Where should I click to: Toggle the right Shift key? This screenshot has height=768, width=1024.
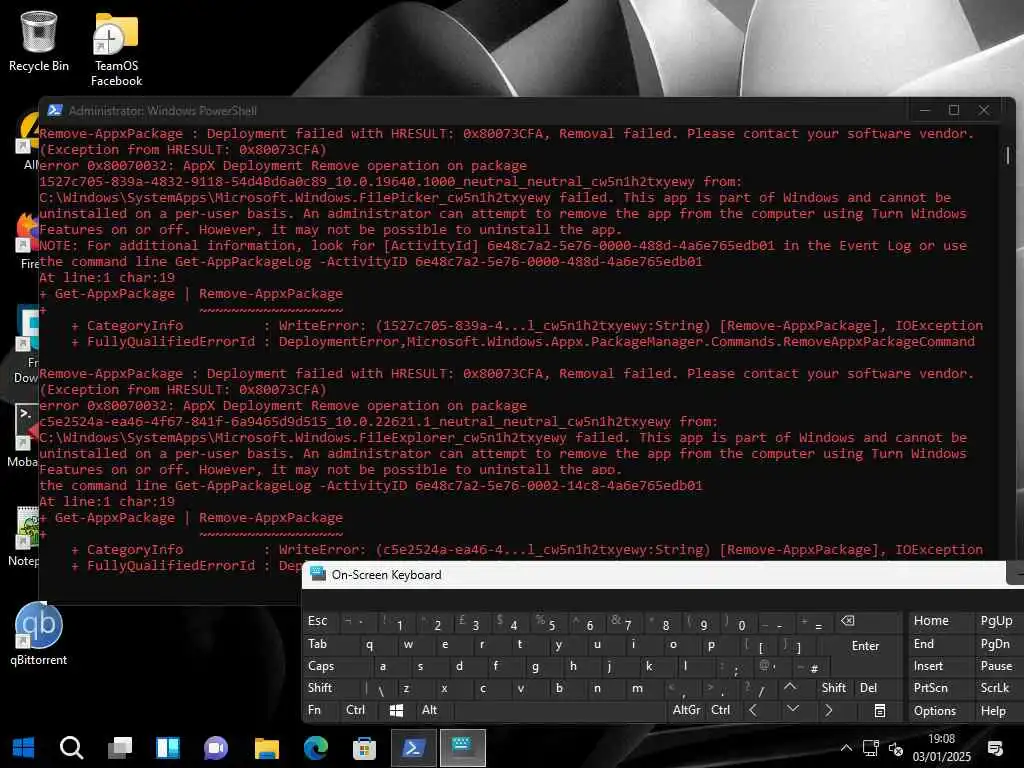tap(834, 688)
